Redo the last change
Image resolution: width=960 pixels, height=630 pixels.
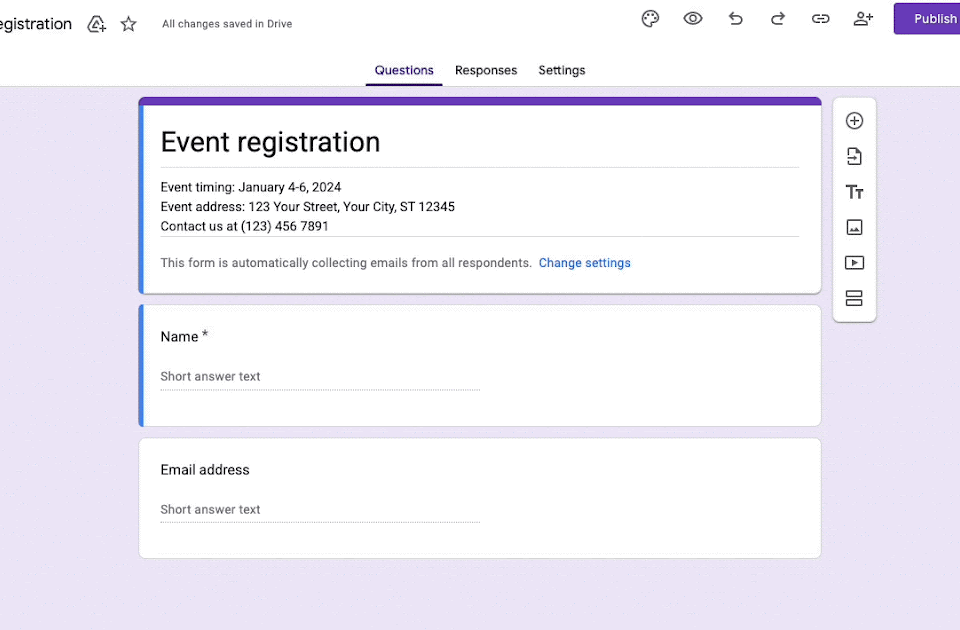click(x=778, y=19)
